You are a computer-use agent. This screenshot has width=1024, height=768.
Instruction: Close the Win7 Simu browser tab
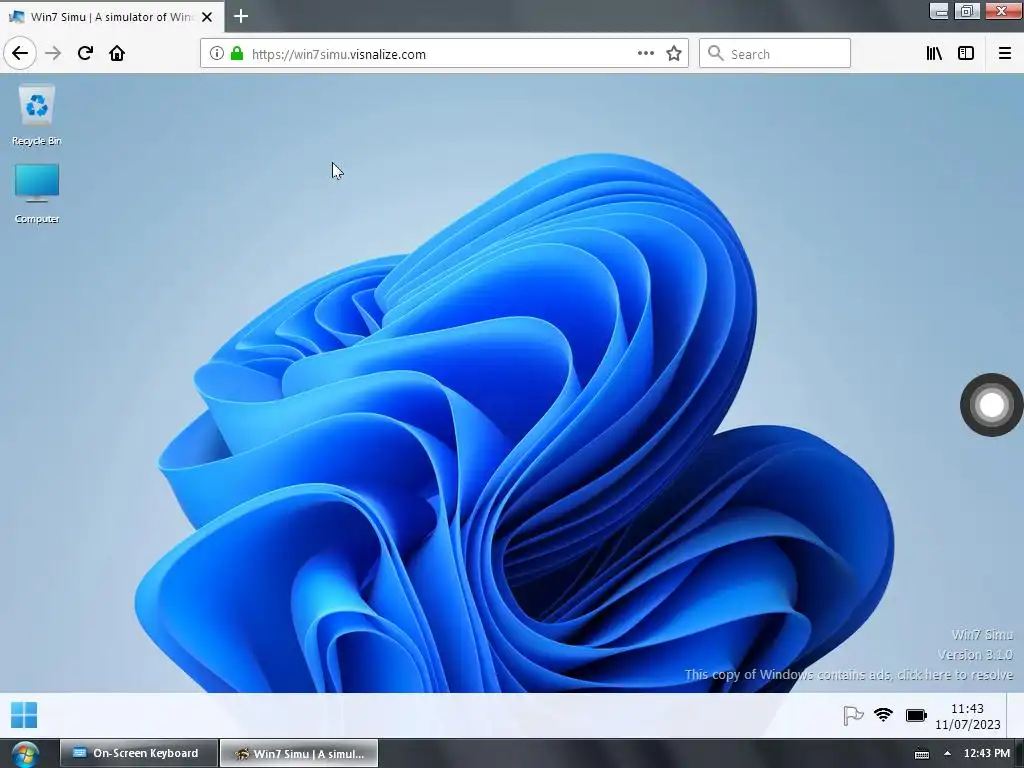pos(207,17)
